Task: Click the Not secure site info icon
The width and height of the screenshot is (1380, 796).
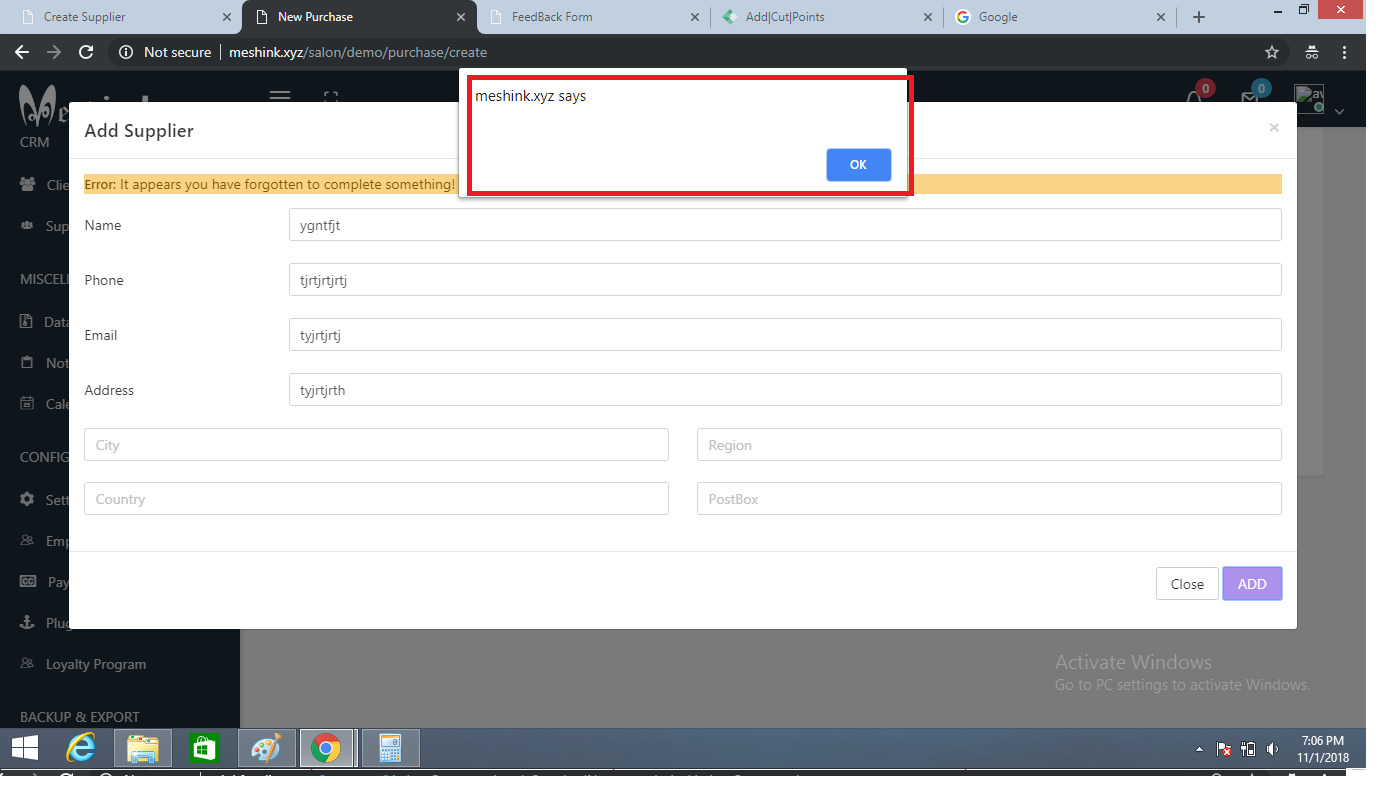Action: [126, 52]
